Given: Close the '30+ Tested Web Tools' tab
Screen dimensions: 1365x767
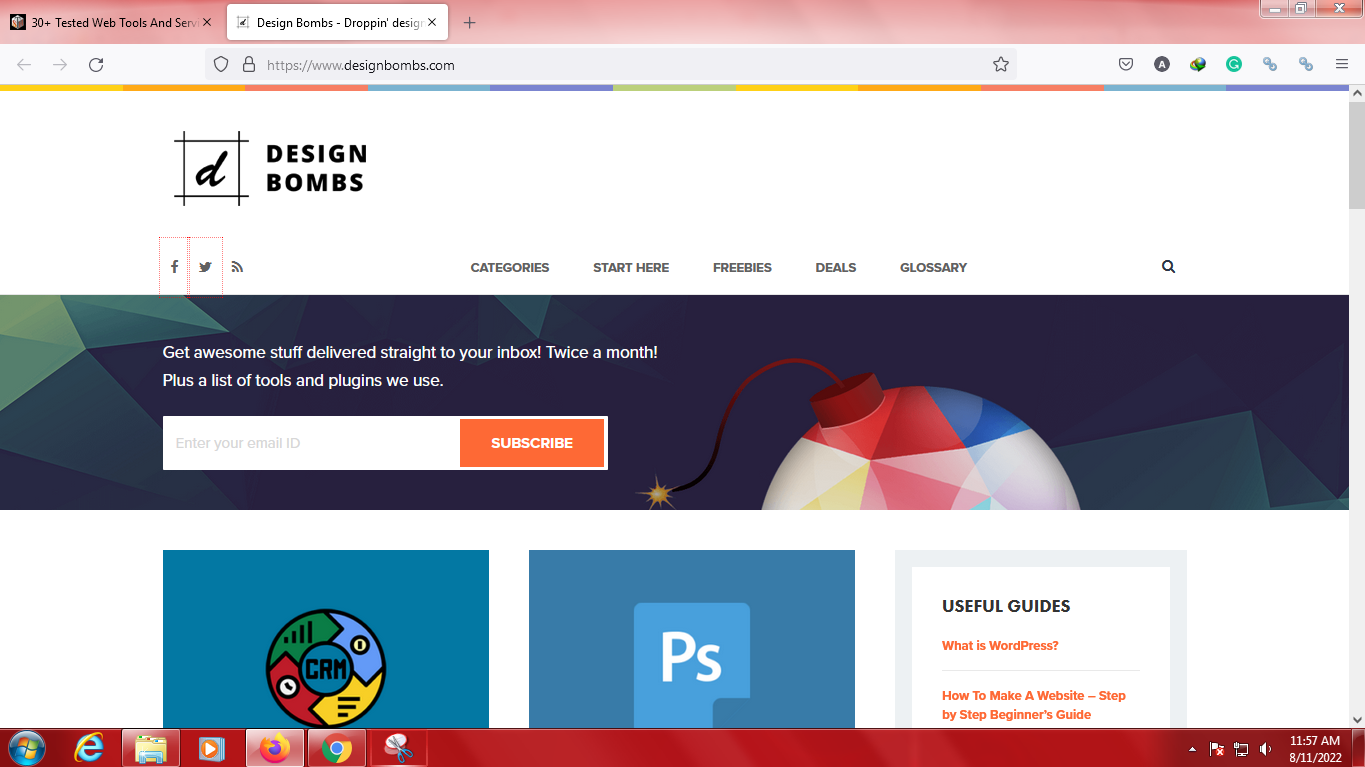Looking at the screenshot, I should 207,22.
